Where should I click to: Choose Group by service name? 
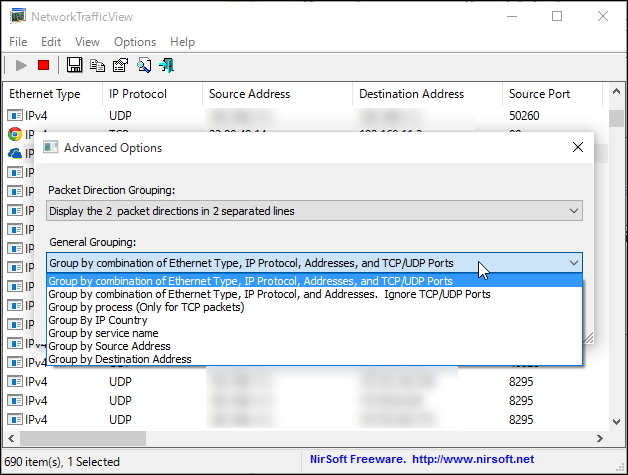click(x=314, y=333)
